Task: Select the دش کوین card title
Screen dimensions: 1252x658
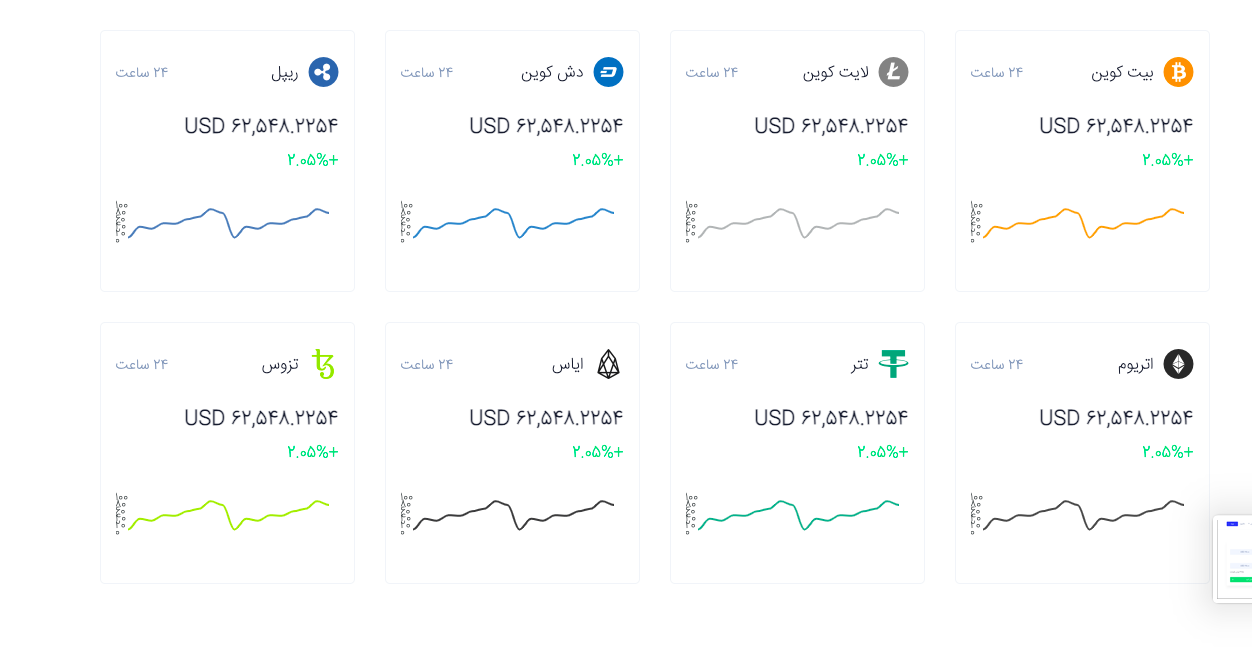Action: coord(552,73)
